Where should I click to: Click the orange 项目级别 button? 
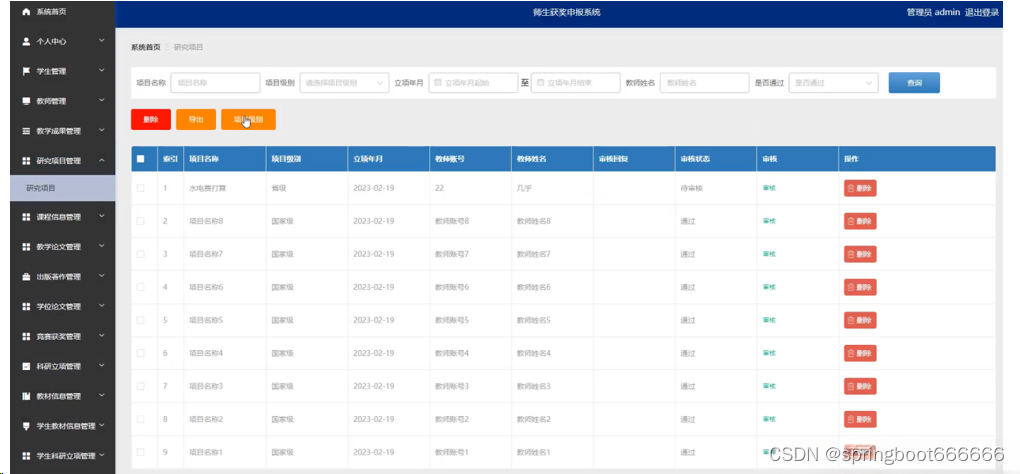(x=248, y=120)
